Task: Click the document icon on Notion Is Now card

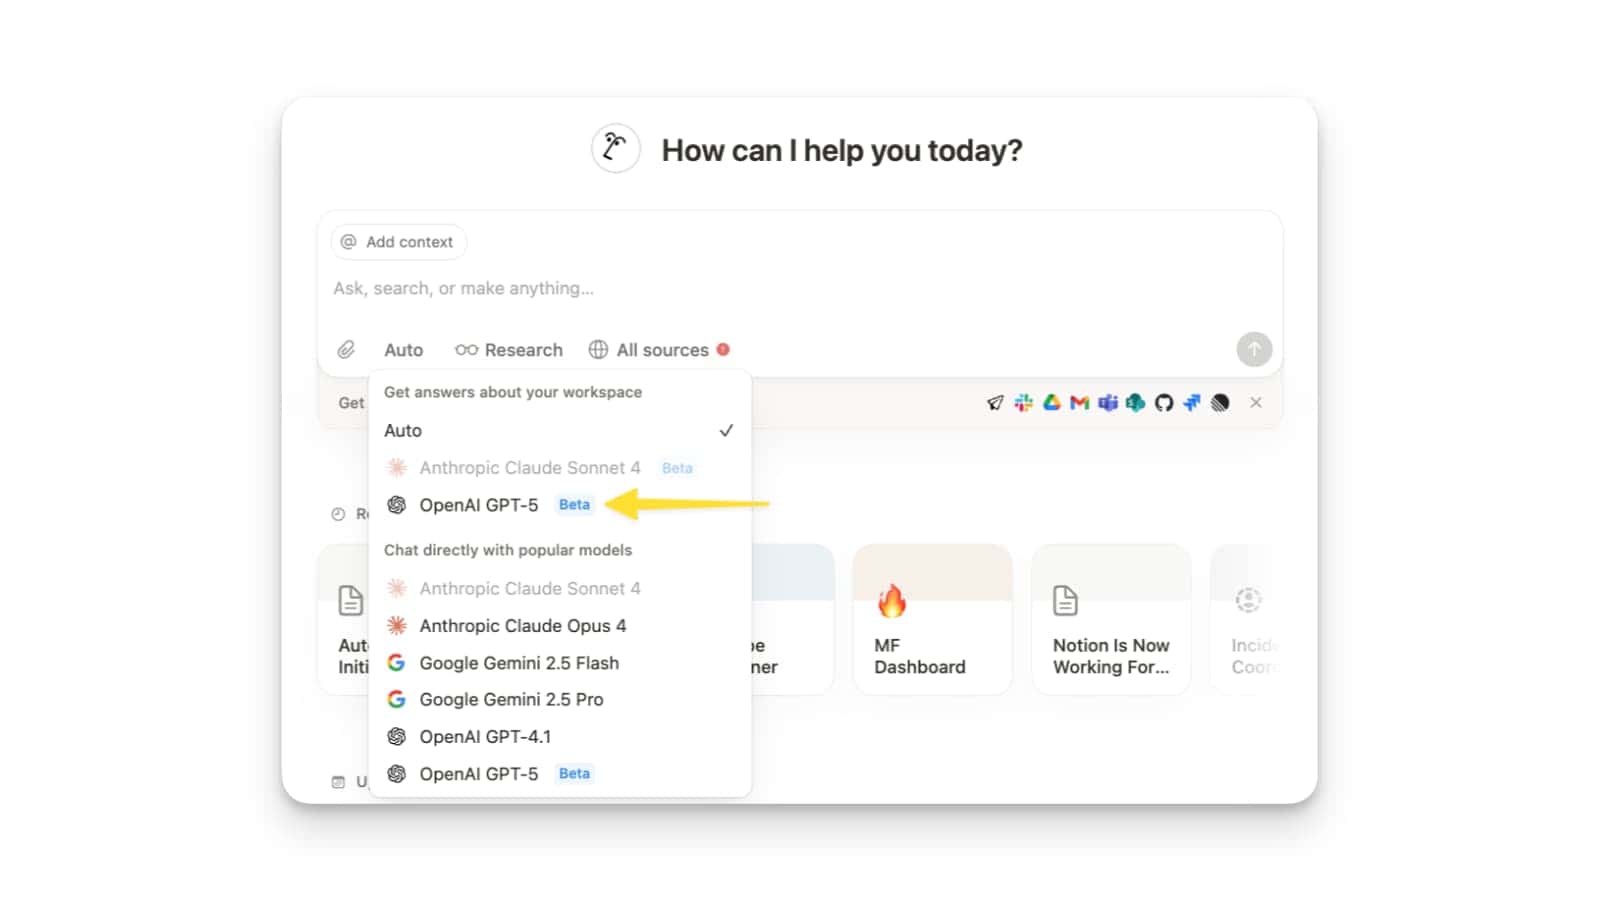Action: [x=1065, y=600]
